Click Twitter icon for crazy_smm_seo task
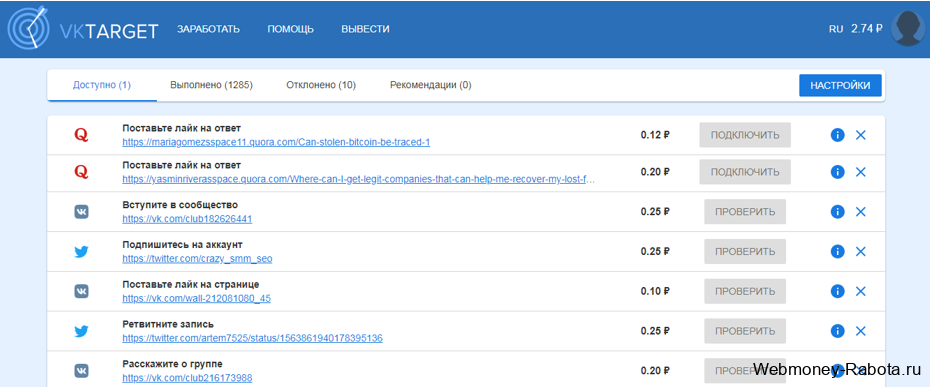Image resolution: width=930 pixels, height=387 pixels. point(81,252)
